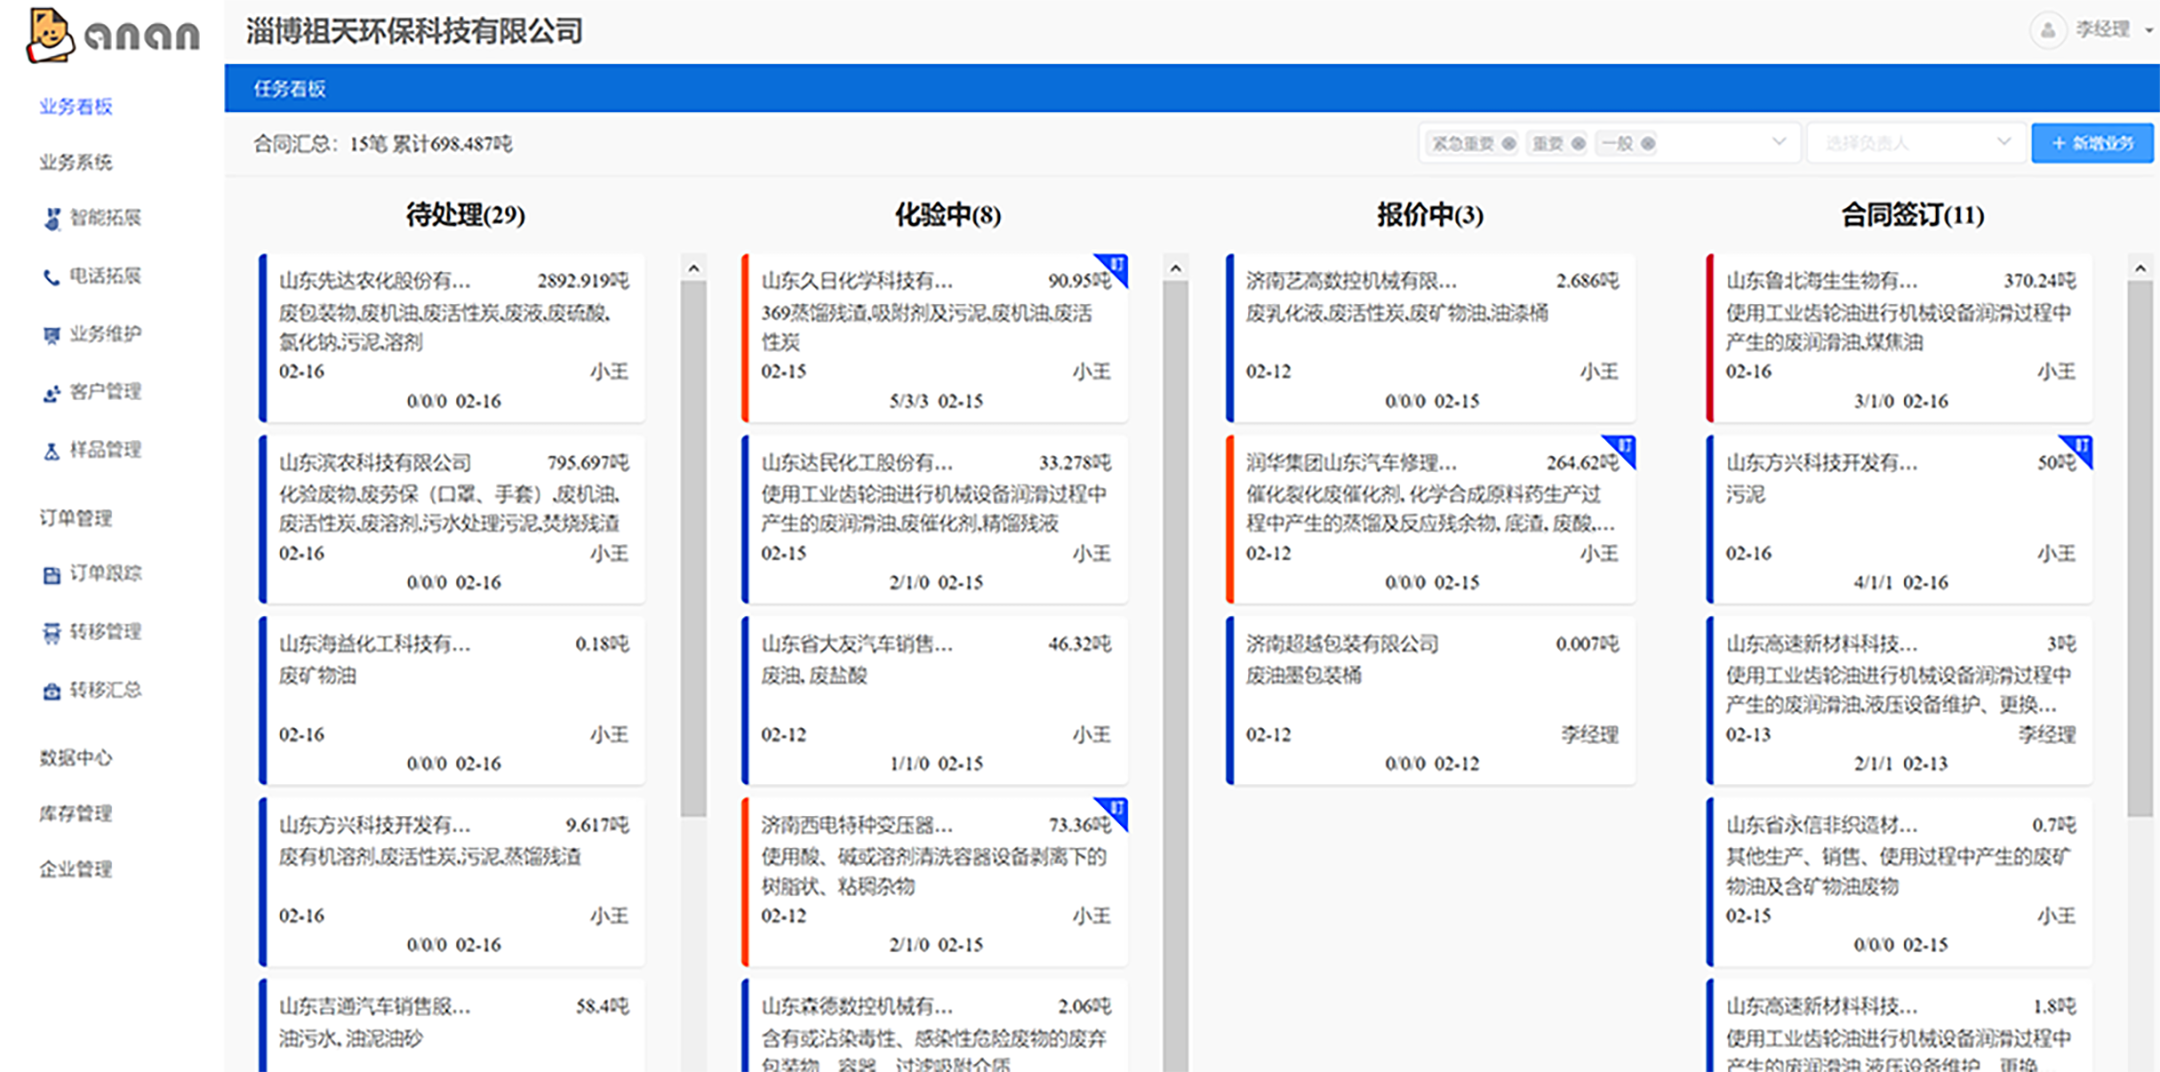This screenshot has width=2160, height=1072.
Task: Expand the priority filter dropdown arrow
Action: pos(1779,142)
